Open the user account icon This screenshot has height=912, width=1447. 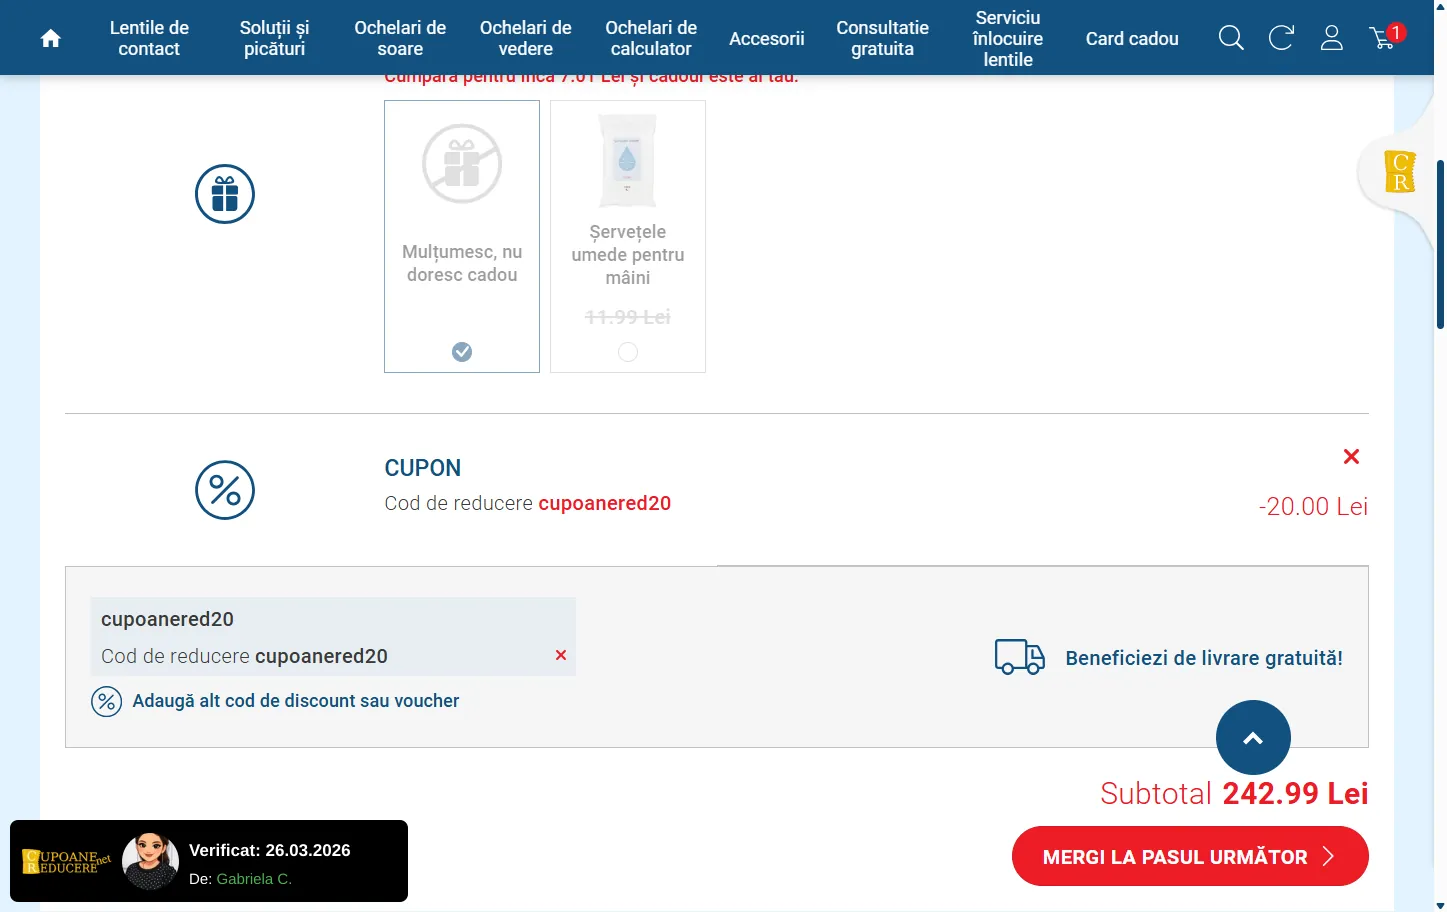click(x=1331, y=39)
